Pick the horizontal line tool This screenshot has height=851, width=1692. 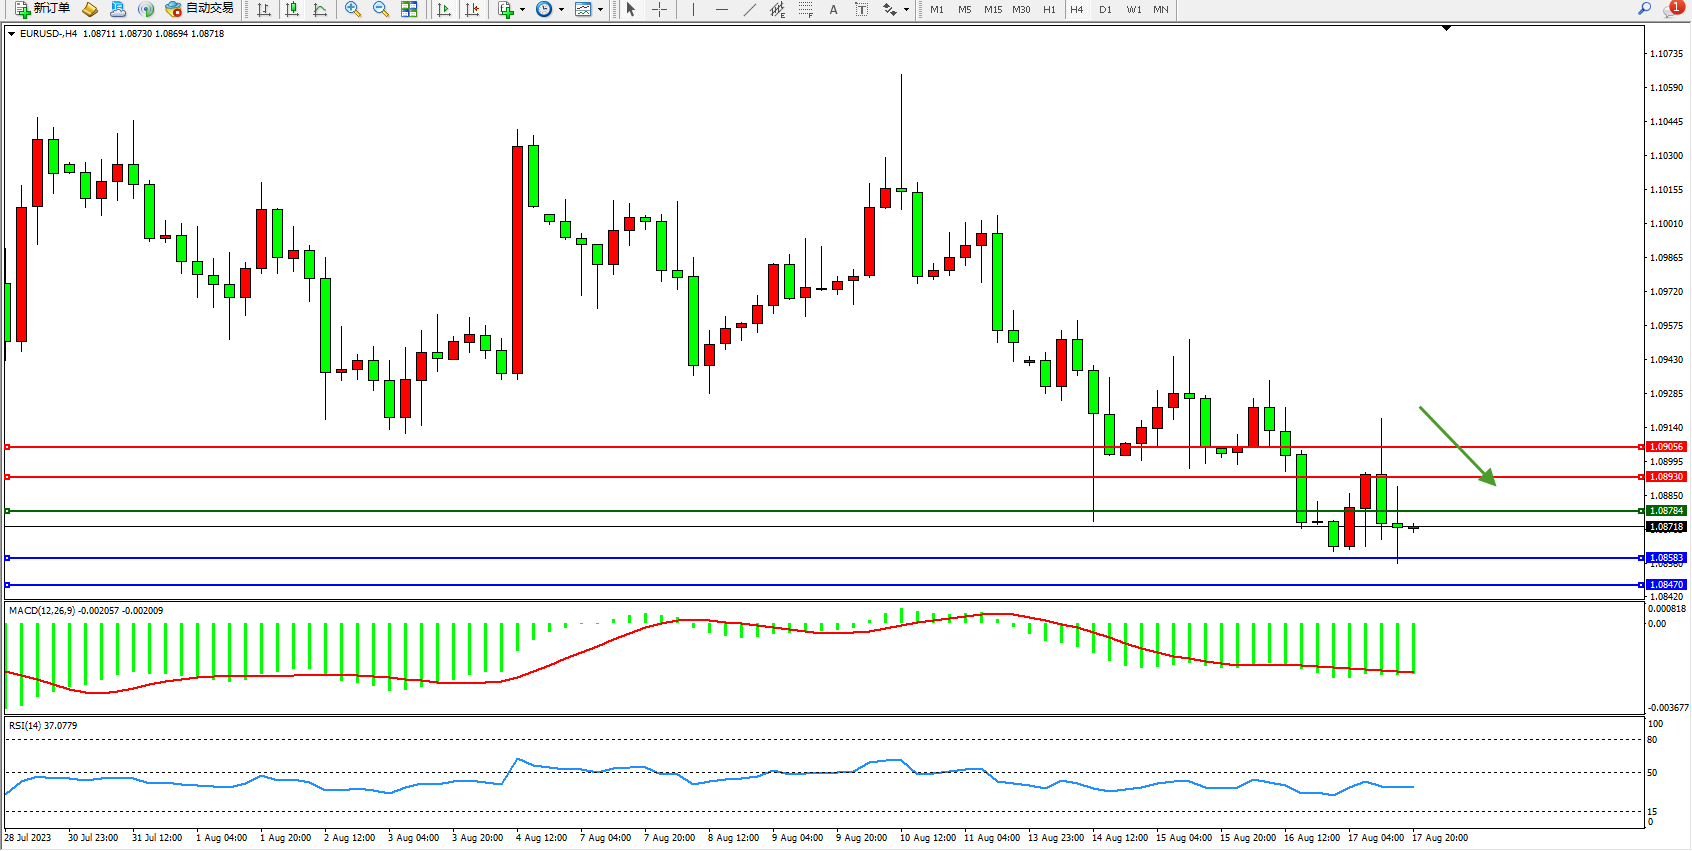tap(722, 9)
